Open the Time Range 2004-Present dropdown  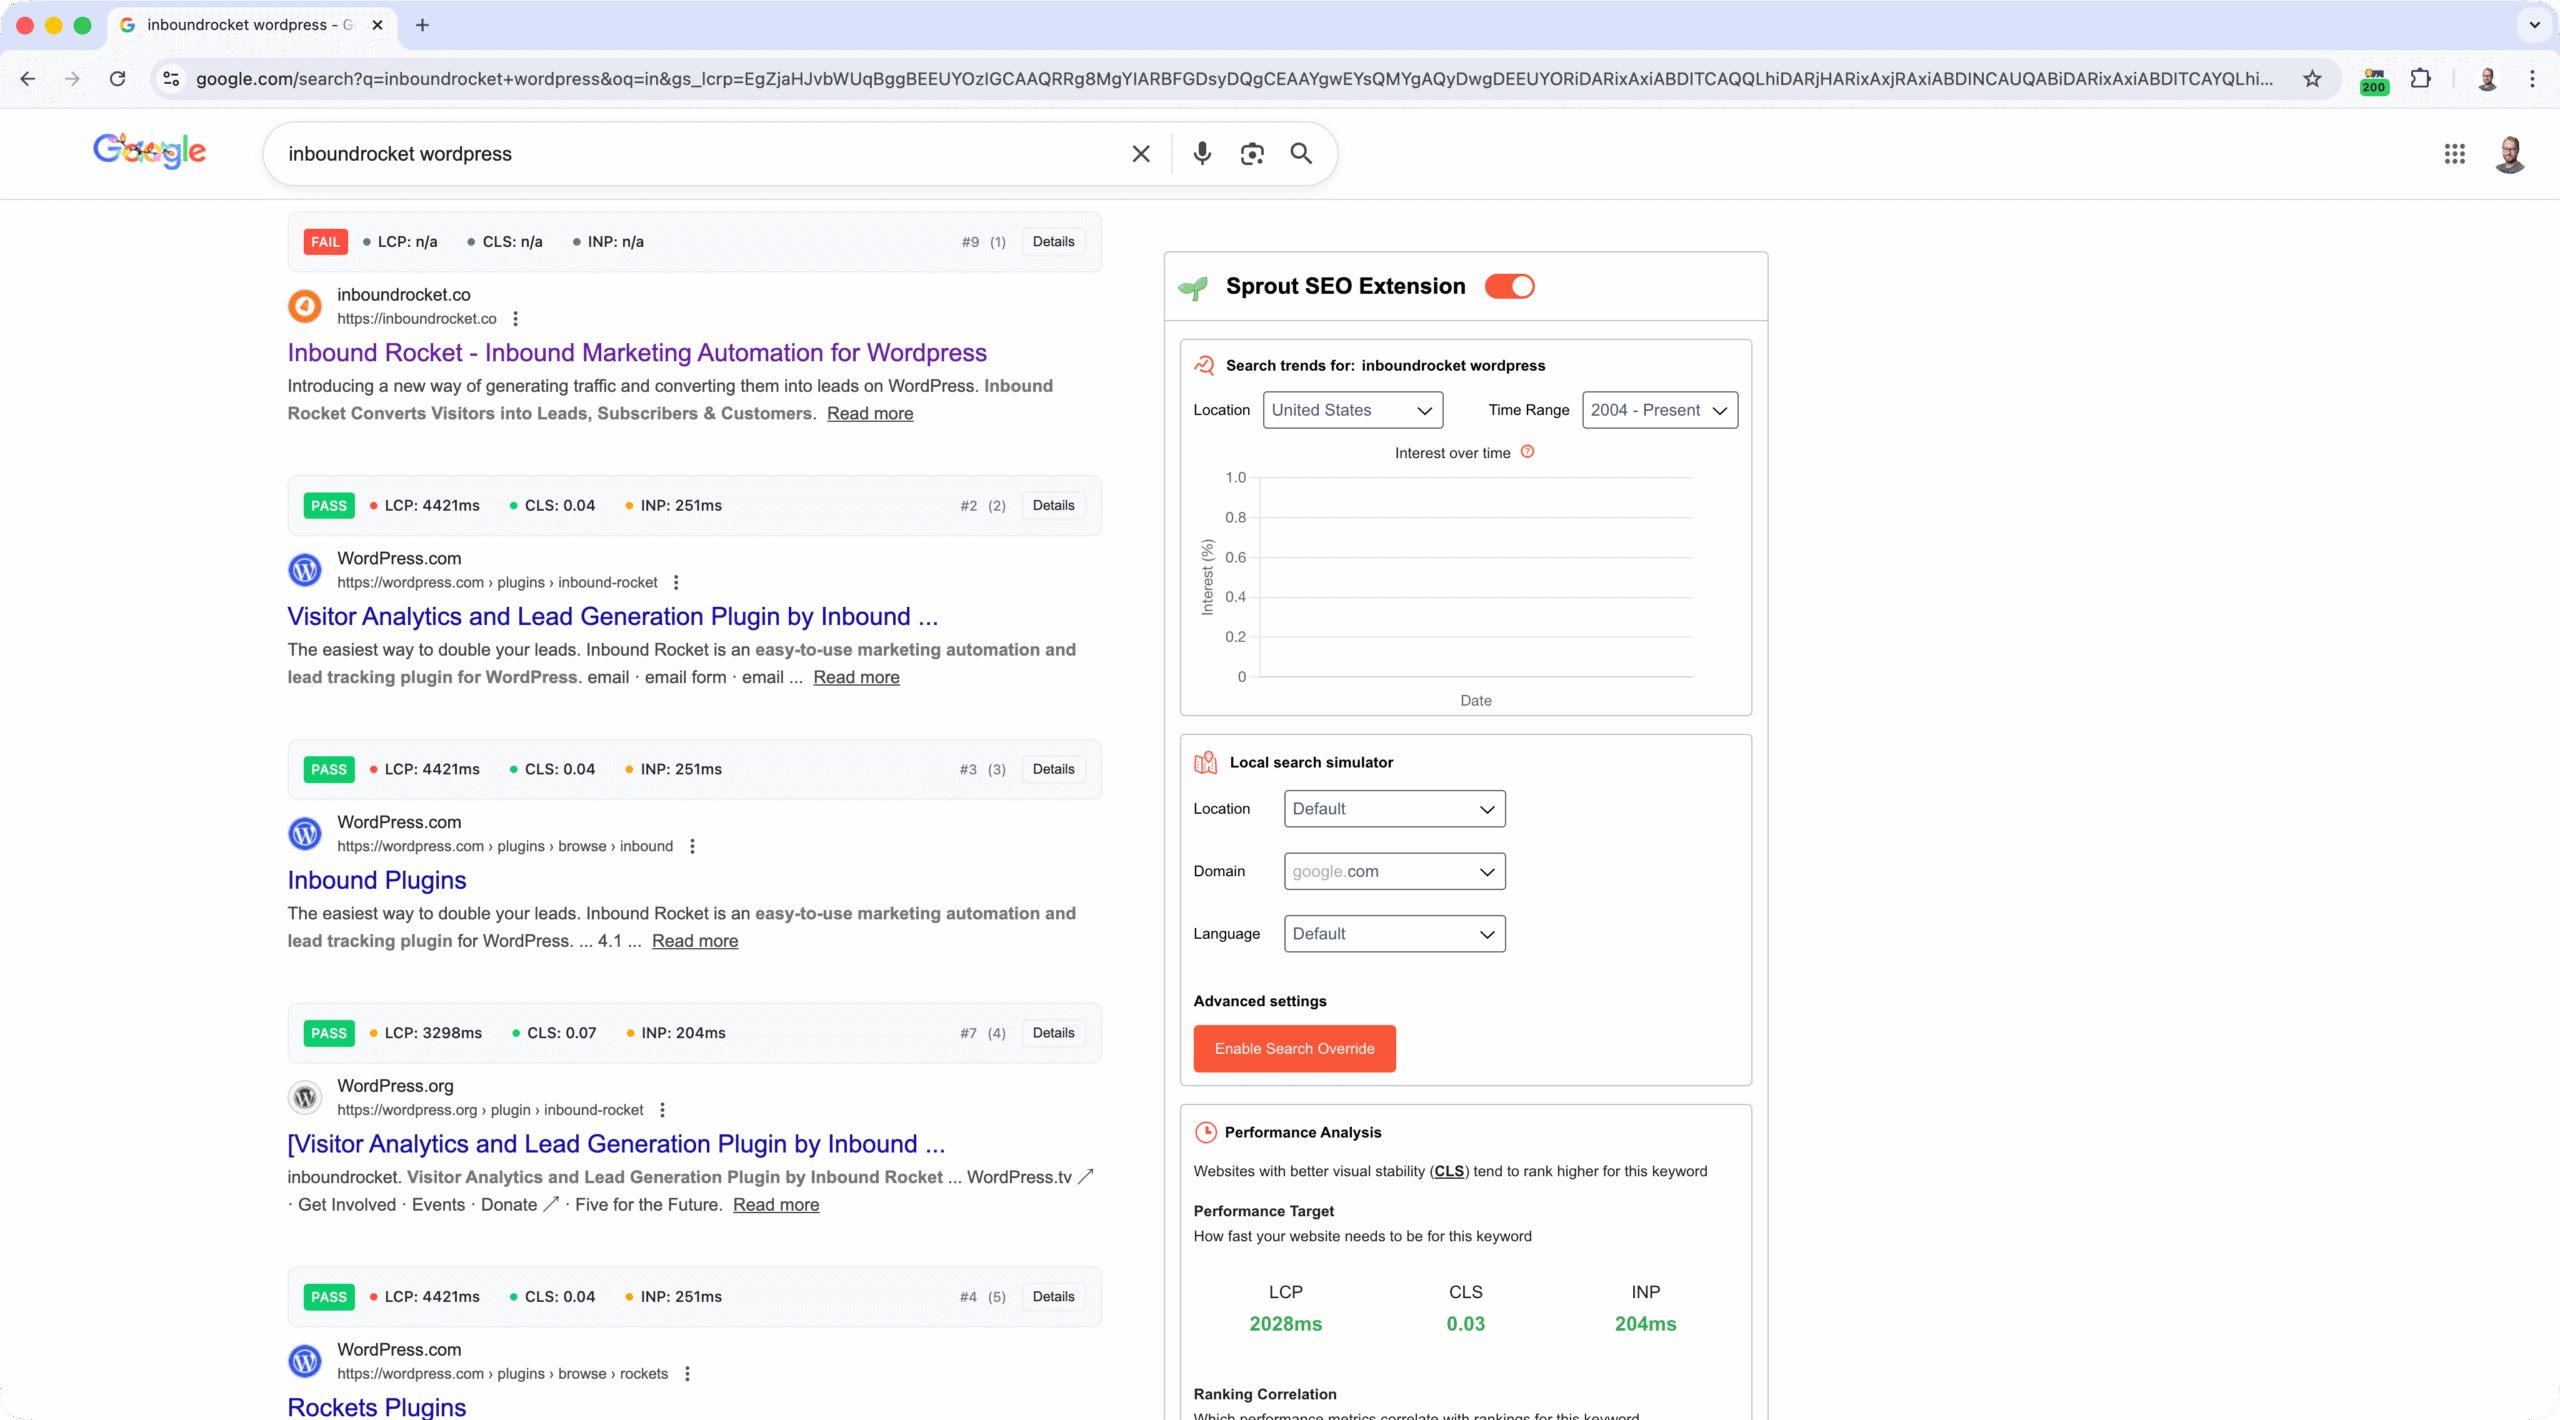click(x=1658, y=409)
